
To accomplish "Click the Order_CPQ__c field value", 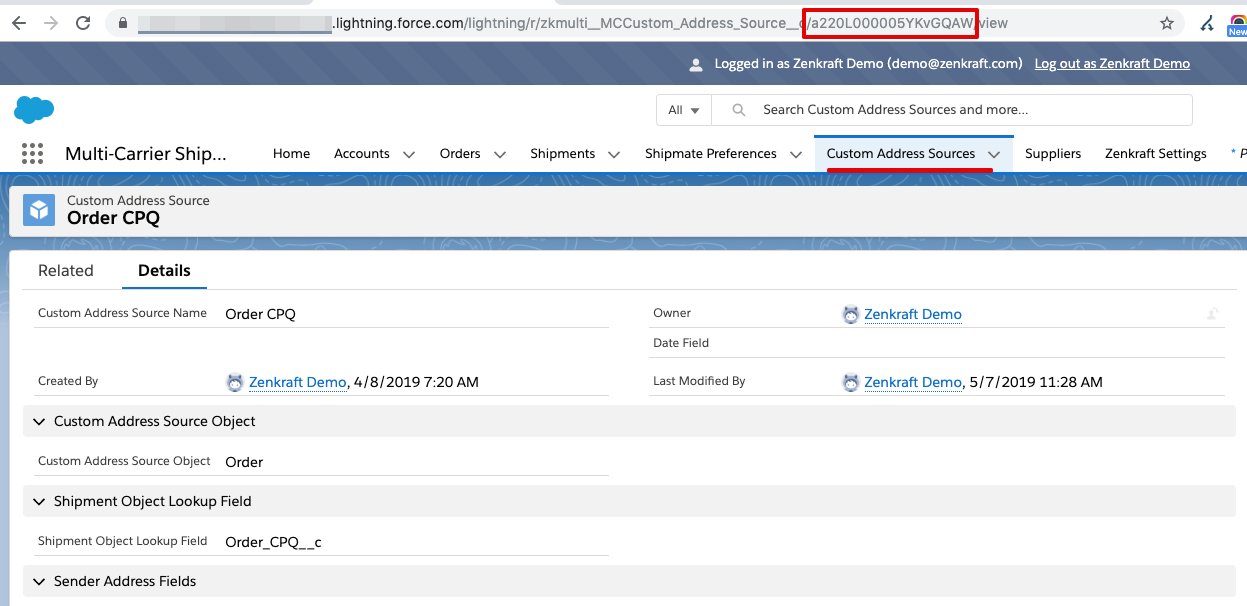I will tap(274, 543).
